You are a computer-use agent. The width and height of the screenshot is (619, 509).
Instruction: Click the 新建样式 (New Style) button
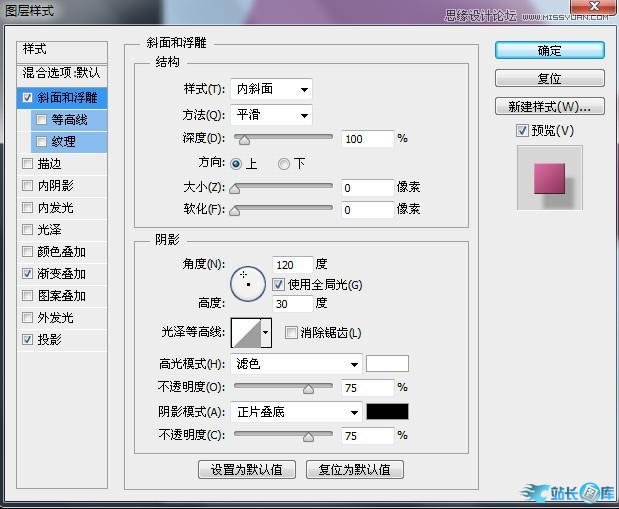click(x=549, y=106)
